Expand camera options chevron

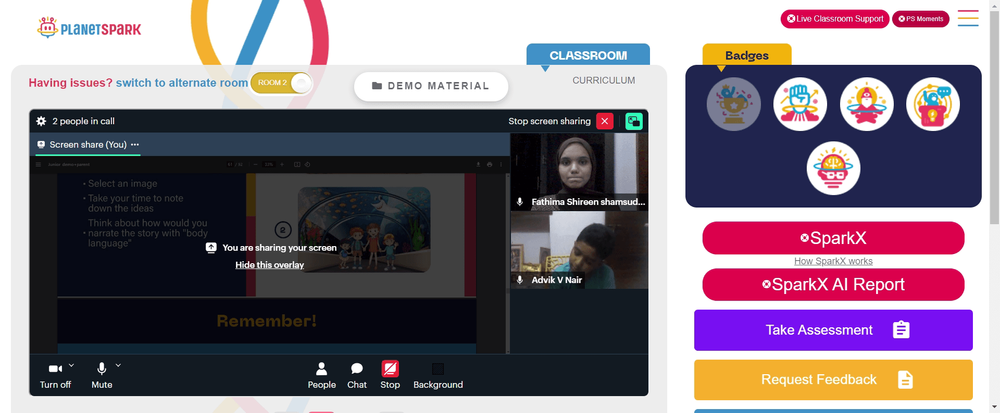(x=71, y=365)
